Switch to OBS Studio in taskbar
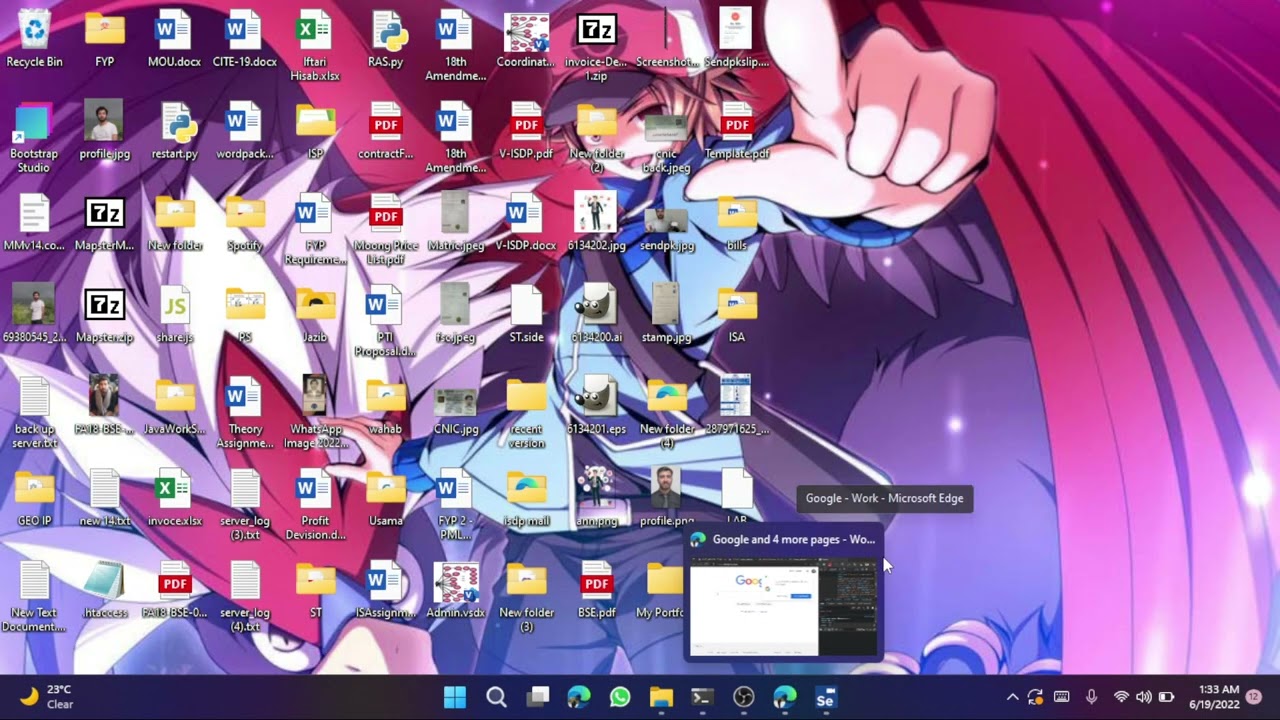This screenshot has height=720, width=1280. 743,697
